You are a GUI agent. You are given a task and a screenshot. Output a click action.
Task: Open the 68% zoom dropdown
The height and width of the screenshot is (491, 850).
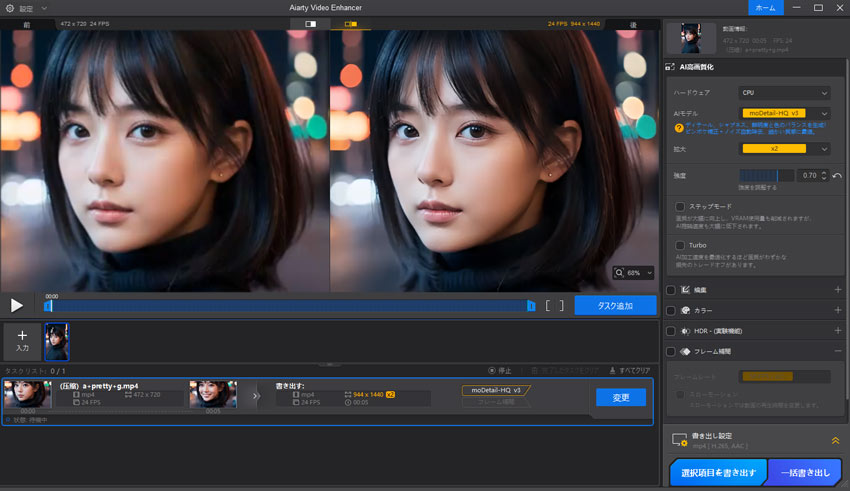tap(640, 273)
